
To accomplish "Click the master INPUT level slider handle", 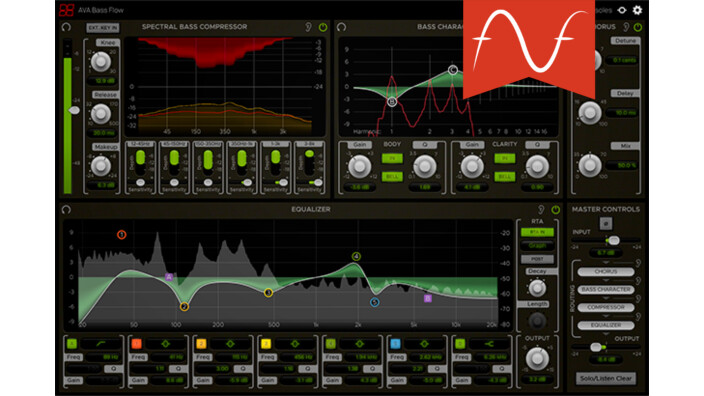I will [613, 241].
